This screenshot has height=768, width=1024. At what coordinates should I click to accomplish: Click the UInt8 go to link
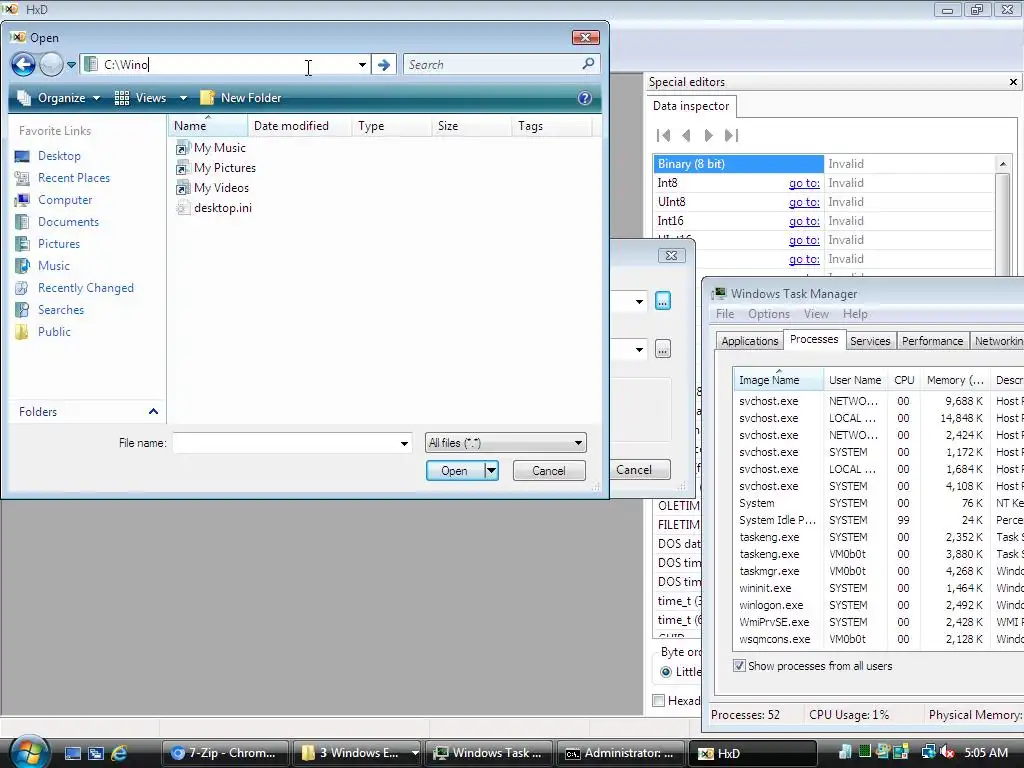point(804,202)
